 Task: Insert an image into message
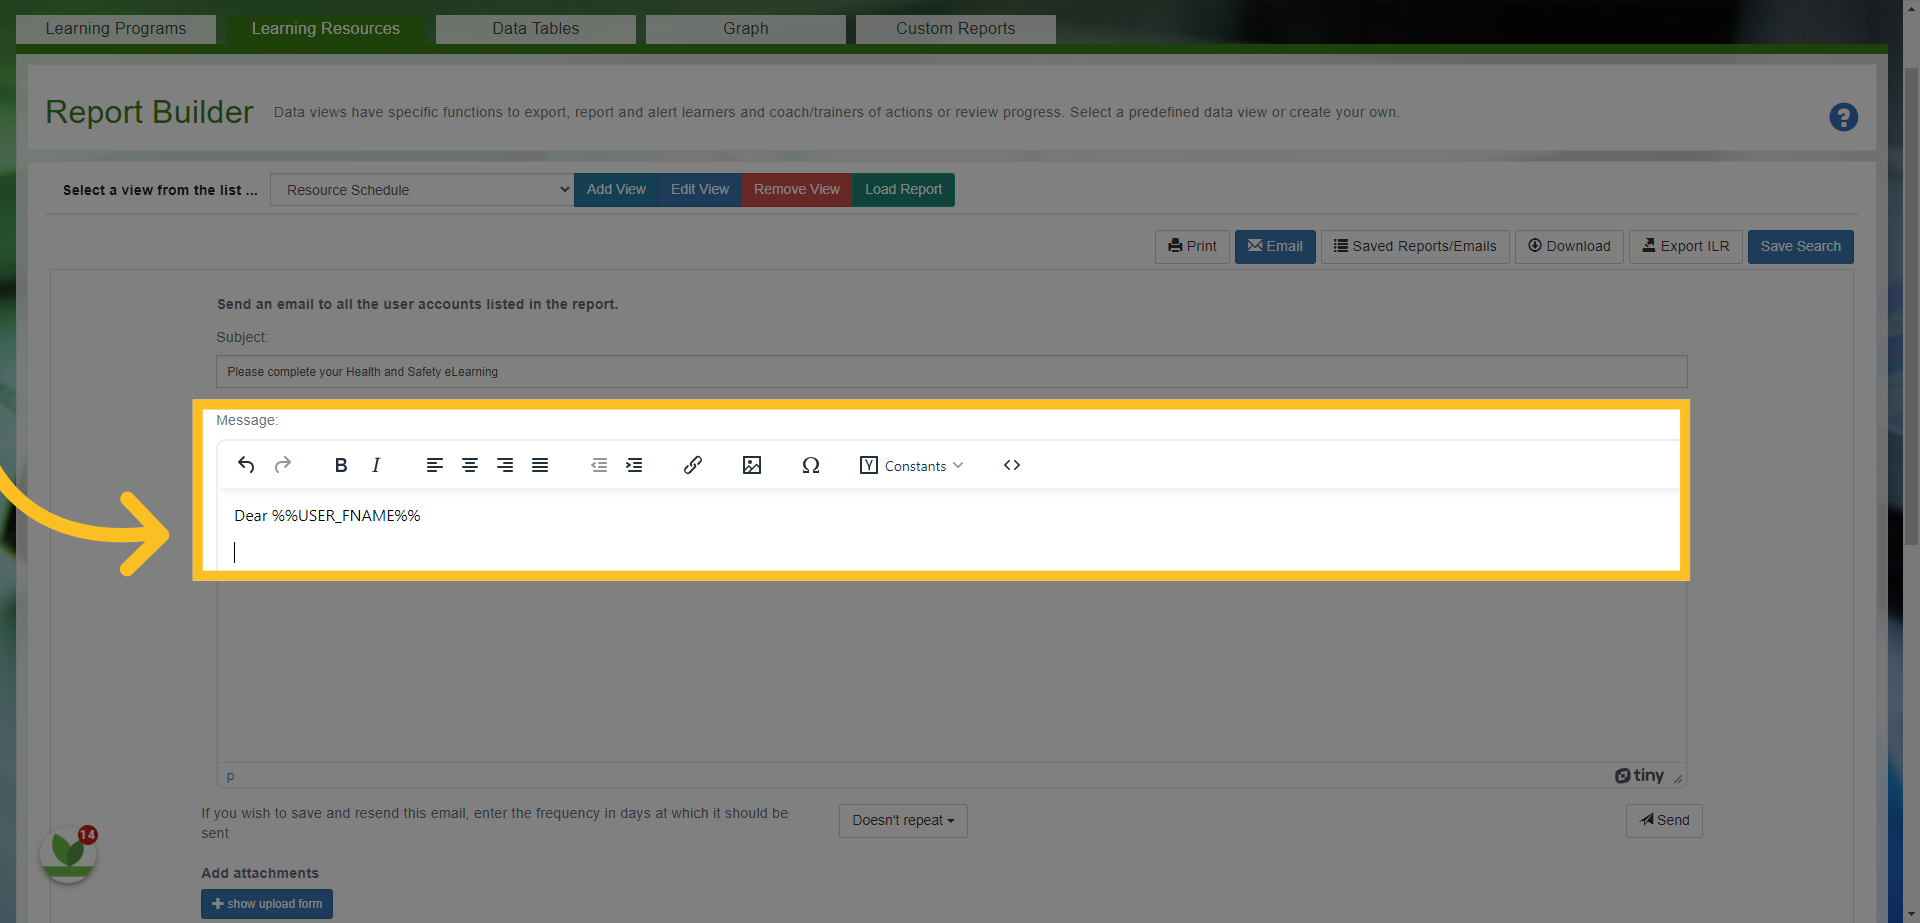point(752,465)
